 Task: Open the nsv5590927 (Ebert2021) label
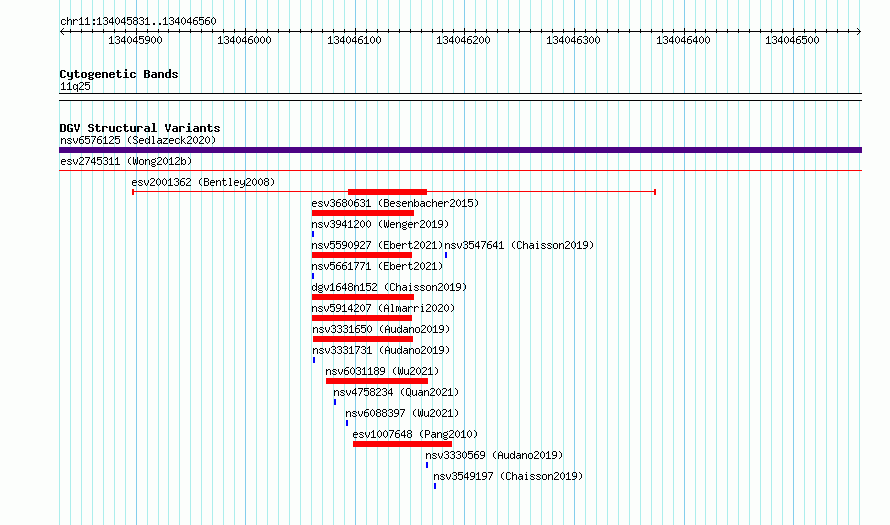[x=377, y=245]
